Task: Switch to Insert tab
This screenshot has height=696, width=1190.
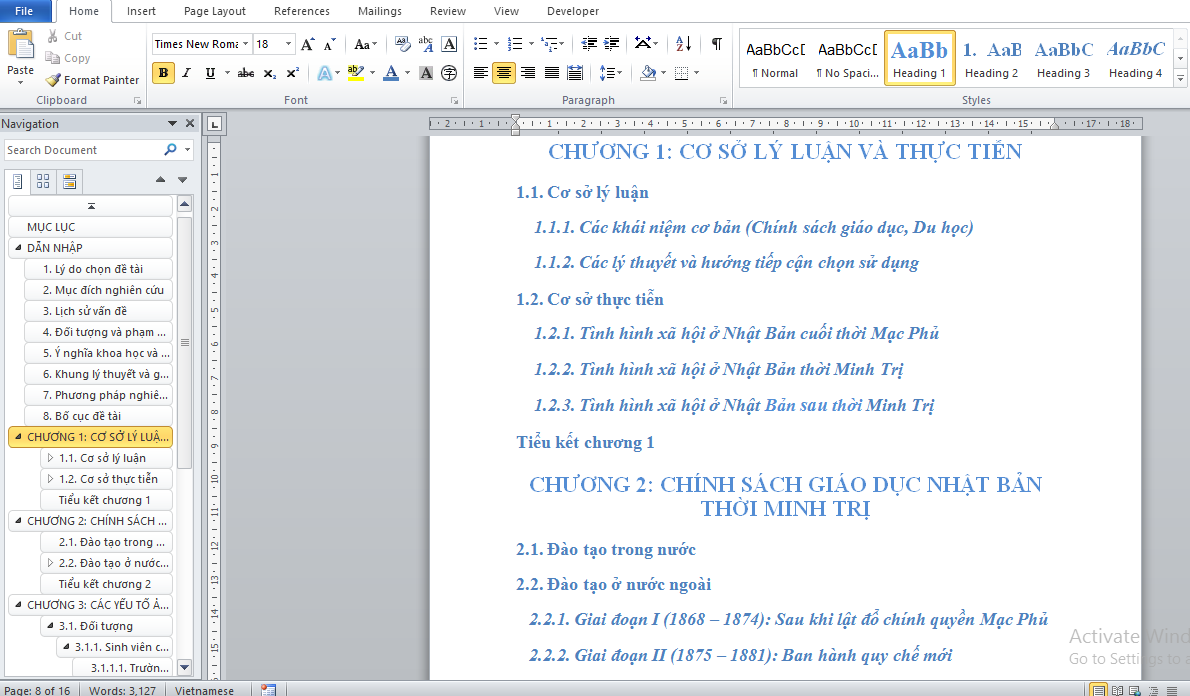Action: coord(141,11)
